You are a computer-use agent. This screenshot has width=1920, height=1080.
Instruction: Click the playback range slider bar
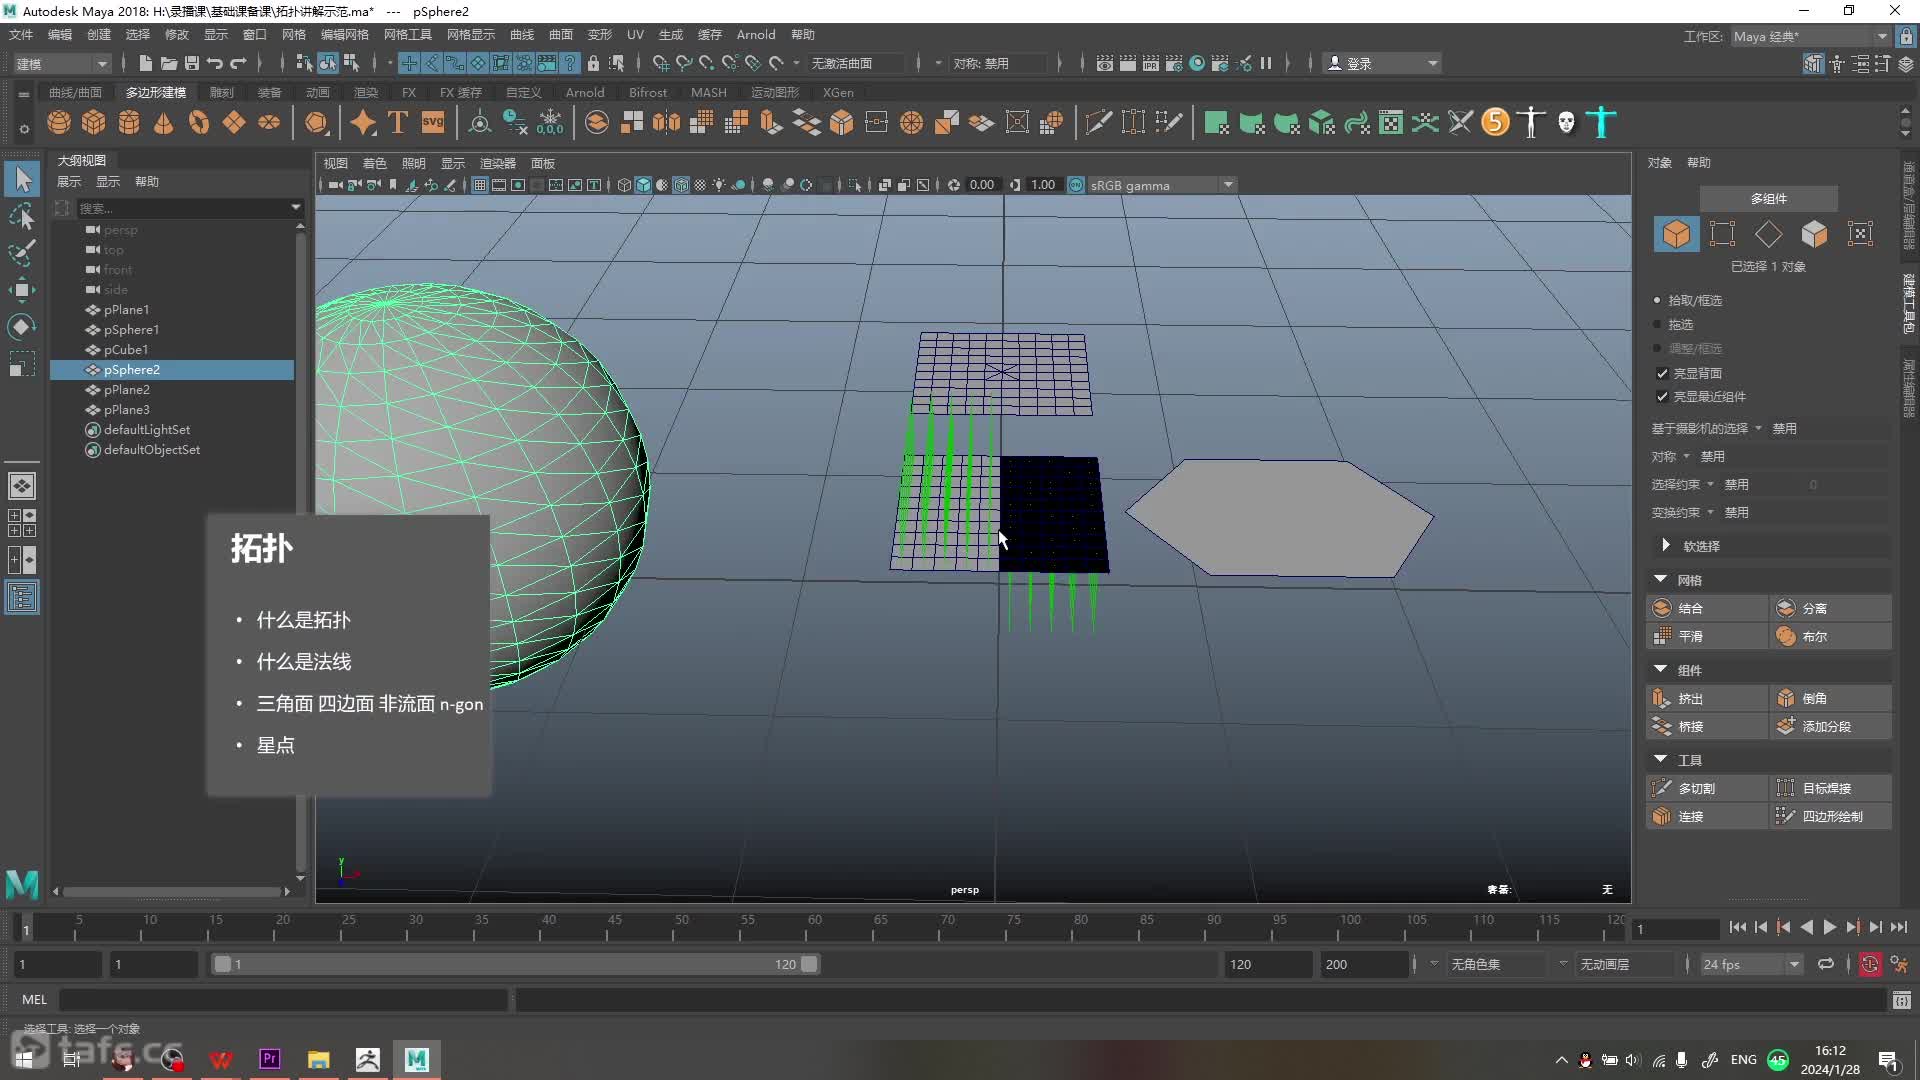pyautogui.click(x=516, y=964)
